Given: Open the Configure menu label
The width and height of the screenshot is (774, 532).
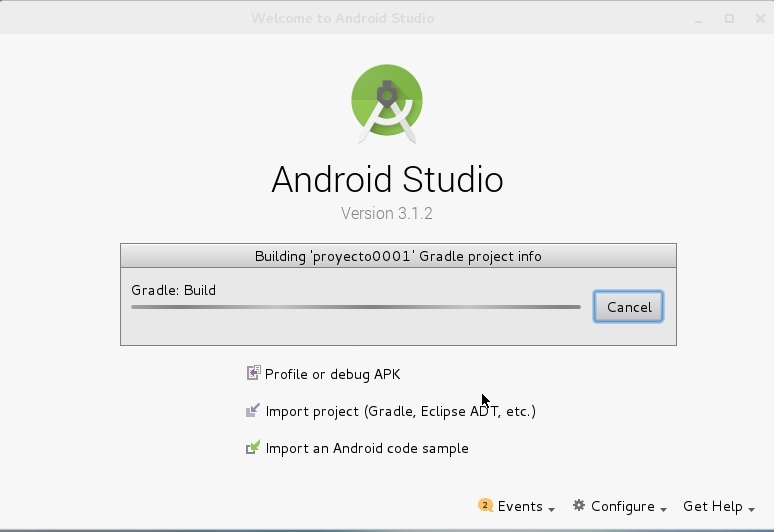Looking at the screenshot, I should click(622, 507).
